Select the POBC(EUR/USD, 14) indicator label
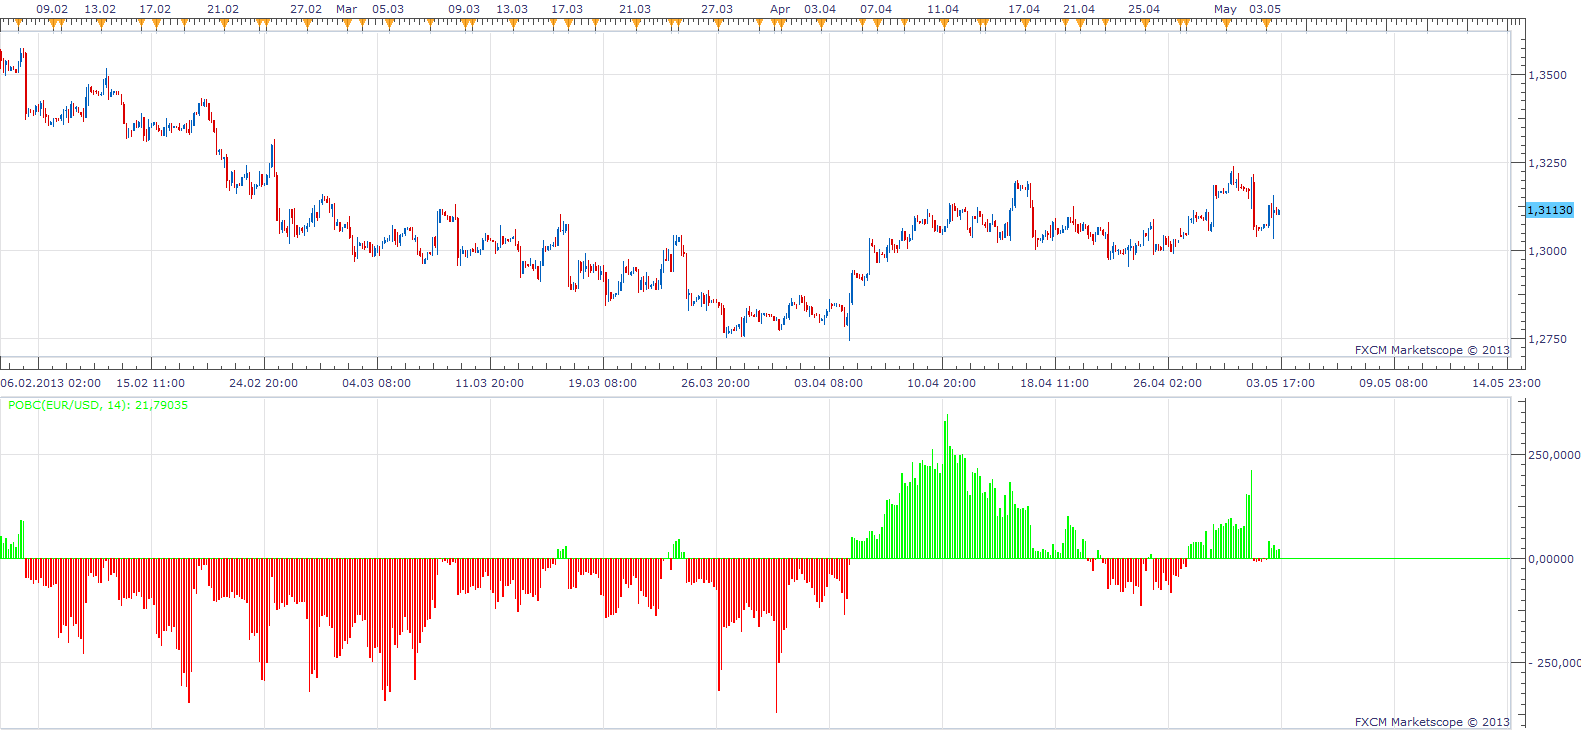Image resolution: width=1583 pixels, height=730 pixels. 98,405
